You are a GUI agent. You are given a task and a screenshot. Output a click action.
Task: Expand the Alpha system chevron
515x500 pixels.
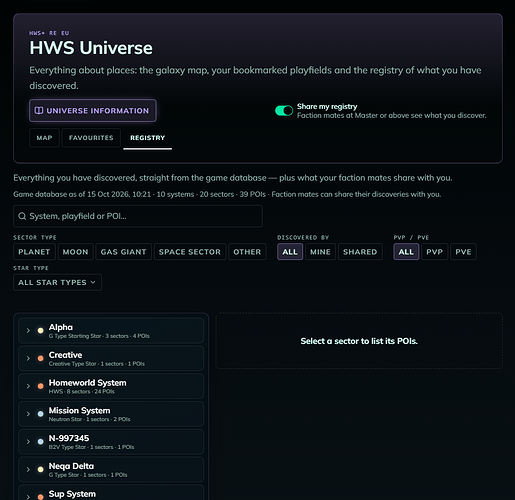pos(28,331)
